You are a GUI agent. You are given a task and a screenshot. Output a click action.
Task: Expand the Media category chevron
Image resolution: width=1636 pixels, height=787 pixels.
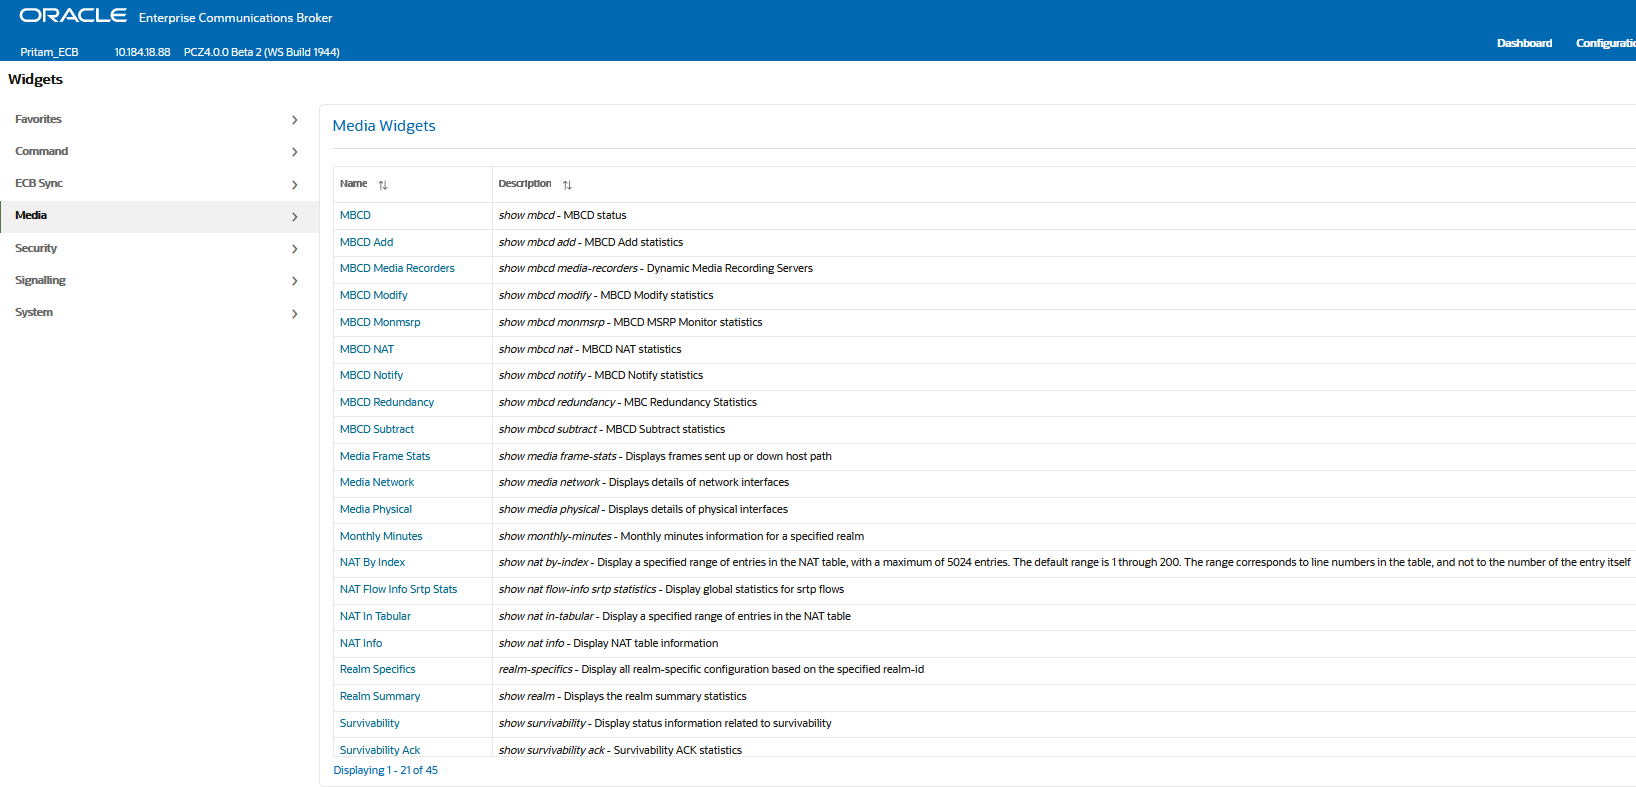pos(294,217)
